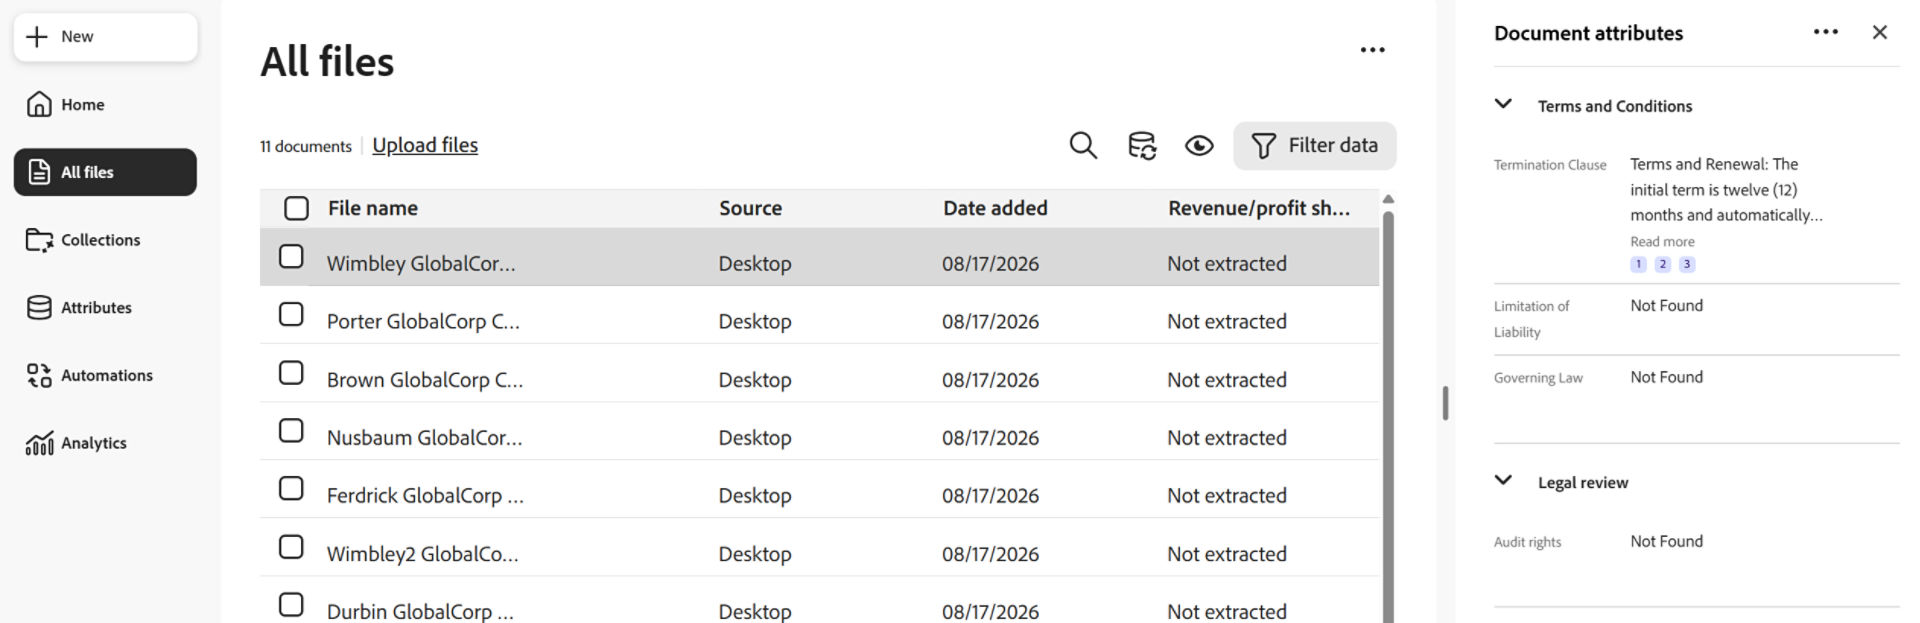
Task: Sort by File name column header
Action: 373,208
